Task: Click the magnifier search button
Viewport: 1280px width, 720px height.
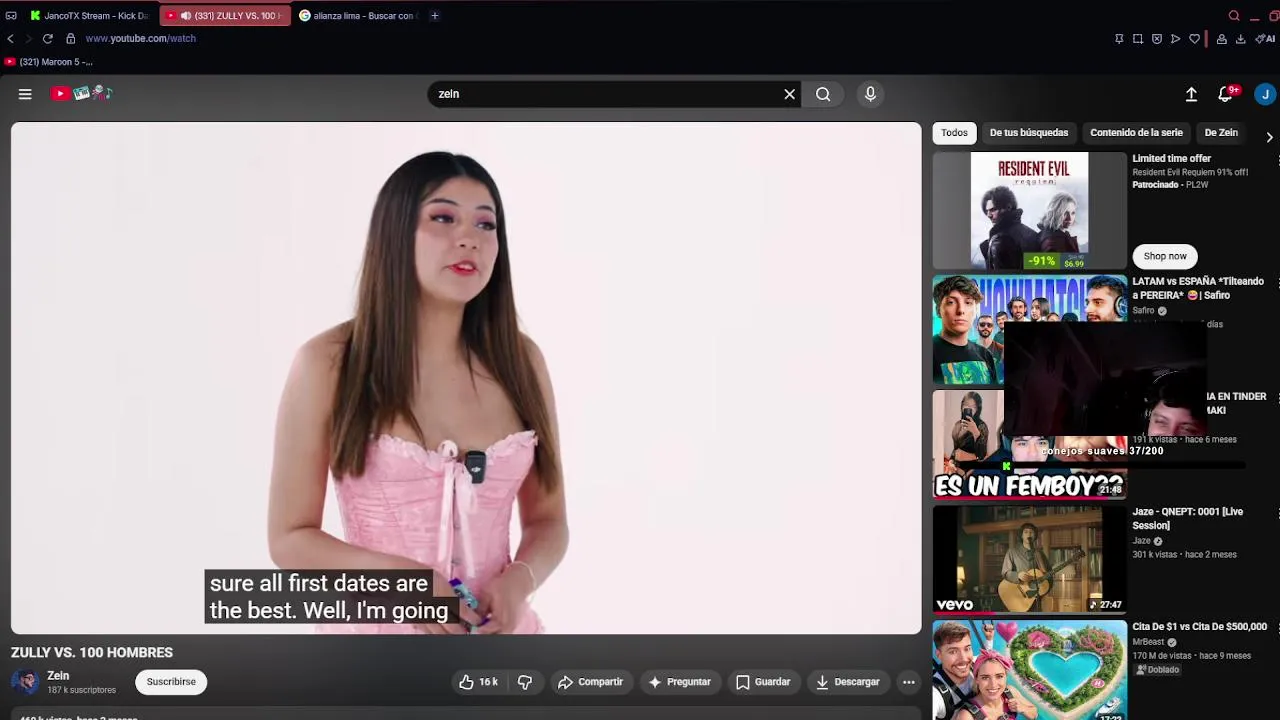Action: [823, 94]
